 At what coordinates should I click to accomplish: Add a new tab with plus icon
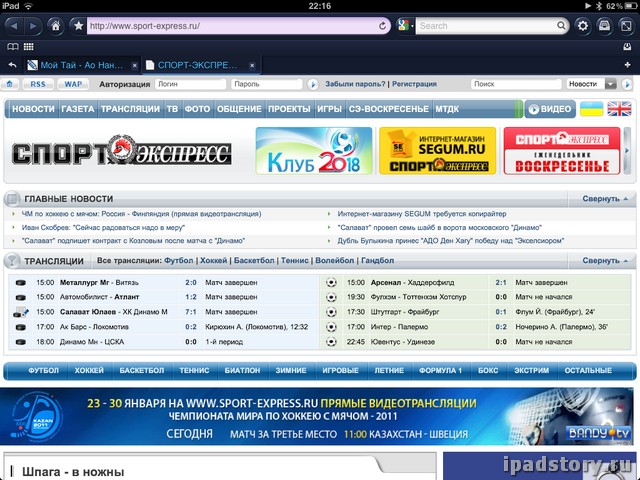[627, 65]
